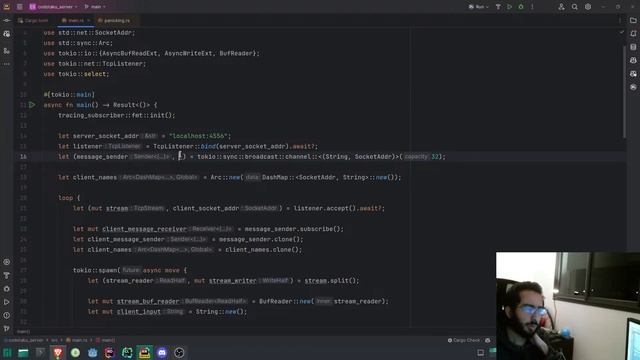
Task: Open the fifth right stripe tool window icon
Action: point(633,74)
